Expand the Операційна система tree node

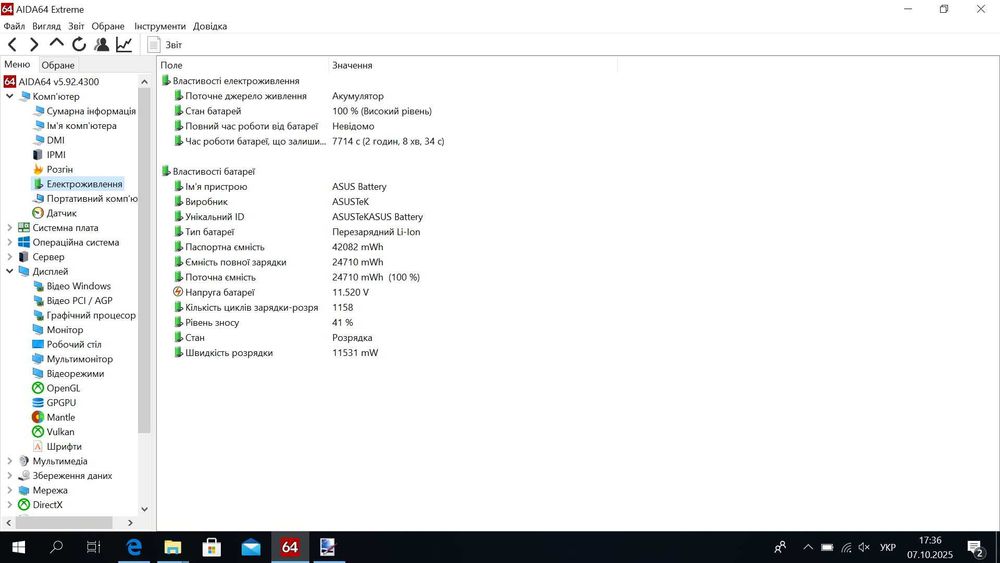click(x=10, y=242)
